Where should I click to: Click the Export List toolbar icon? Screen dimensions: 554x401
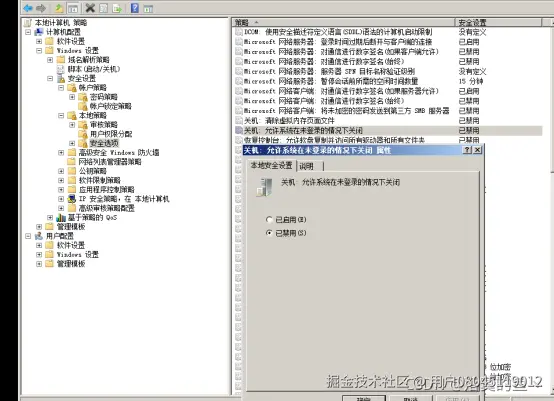117,8
